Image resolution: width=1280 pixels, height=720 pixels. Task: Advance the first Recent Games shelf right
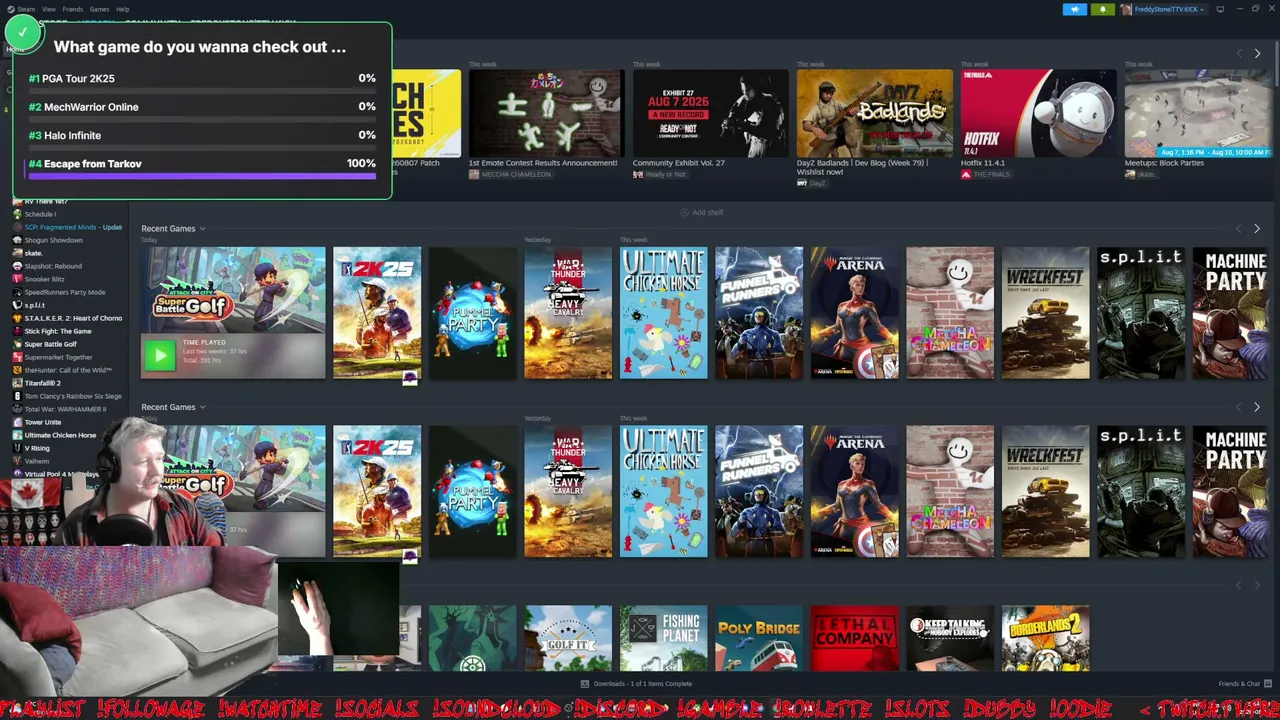[1257, 229]
